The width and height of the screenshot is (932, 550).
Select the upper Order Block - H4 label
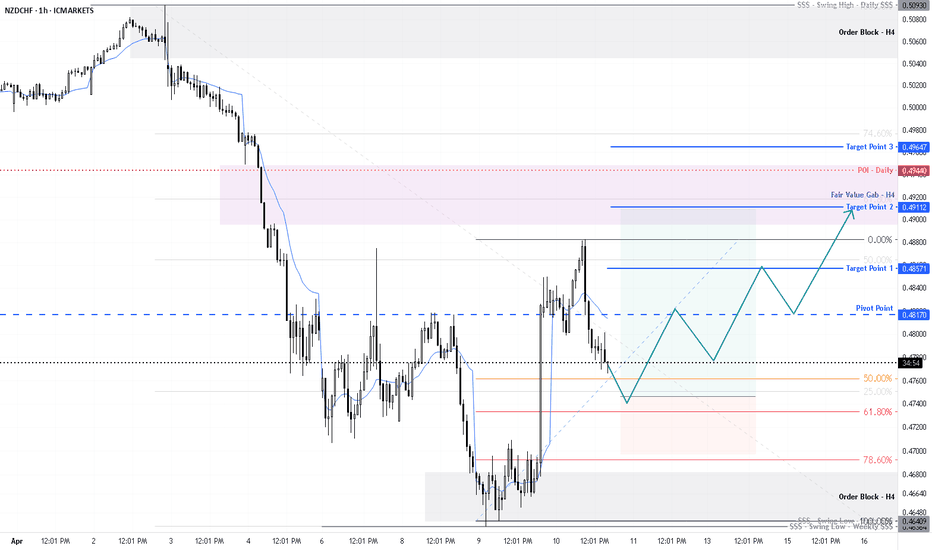click(x=866, y=32)
